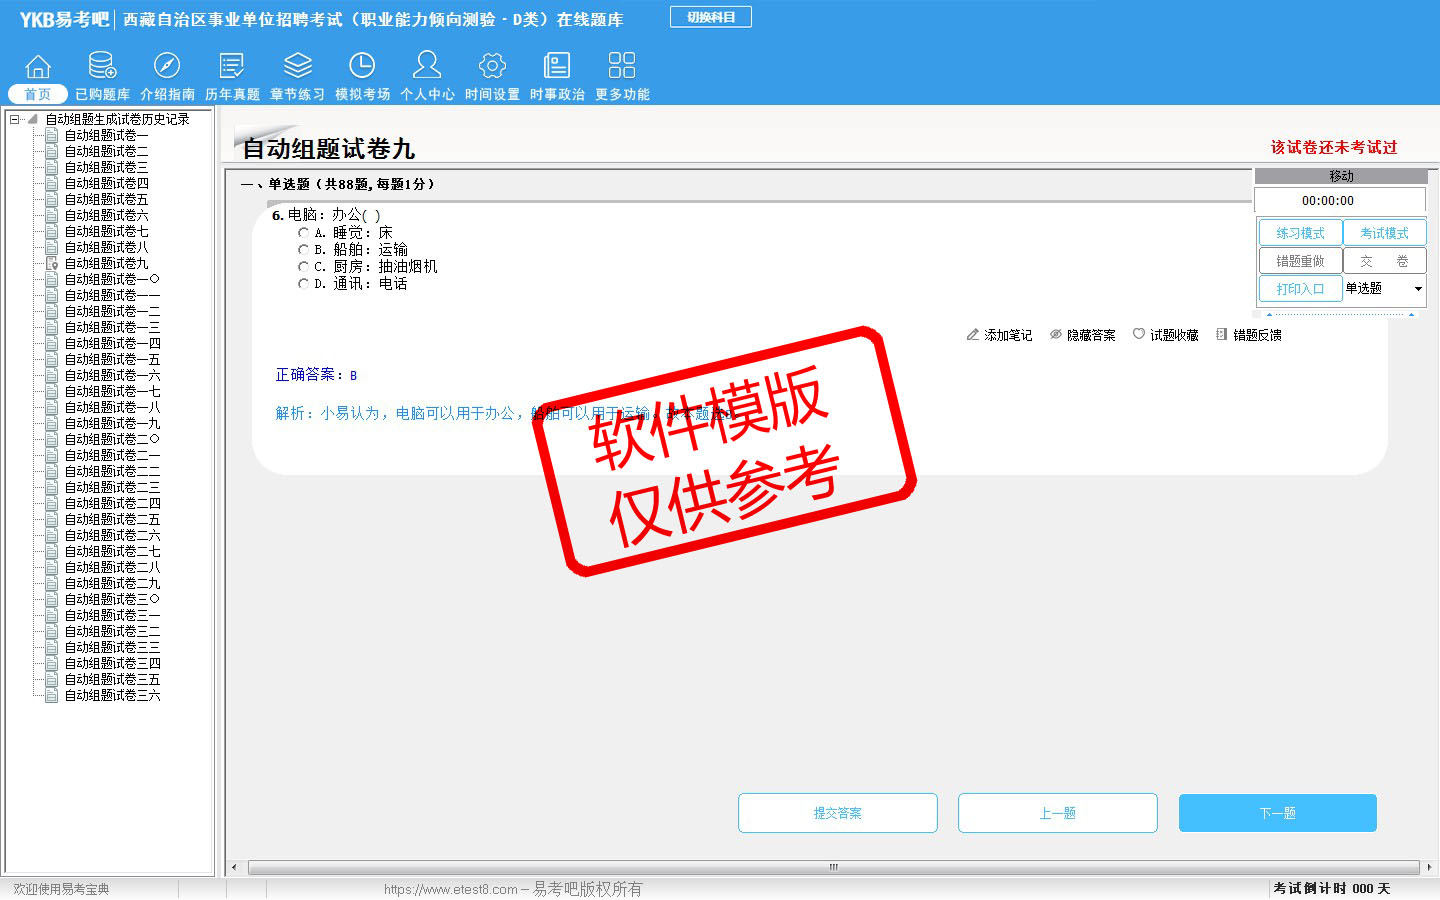Select 自动组题试卷一五 in the tree
1440x900 pixels.
tap(112, 359)
